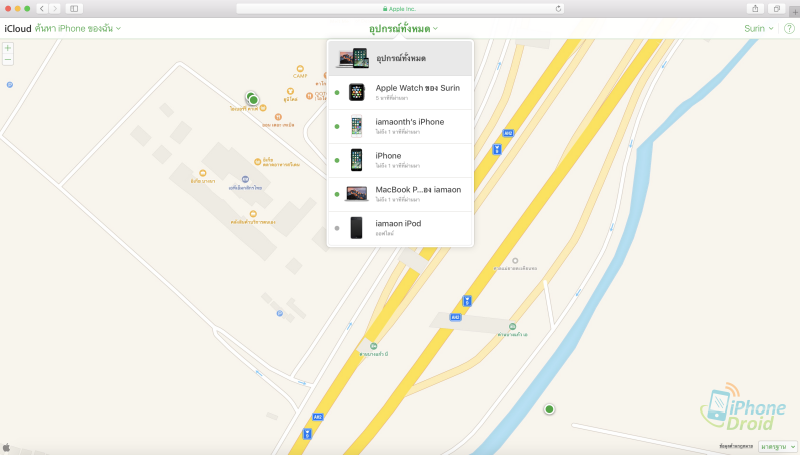Open the Surin account menu

[759, 29]
